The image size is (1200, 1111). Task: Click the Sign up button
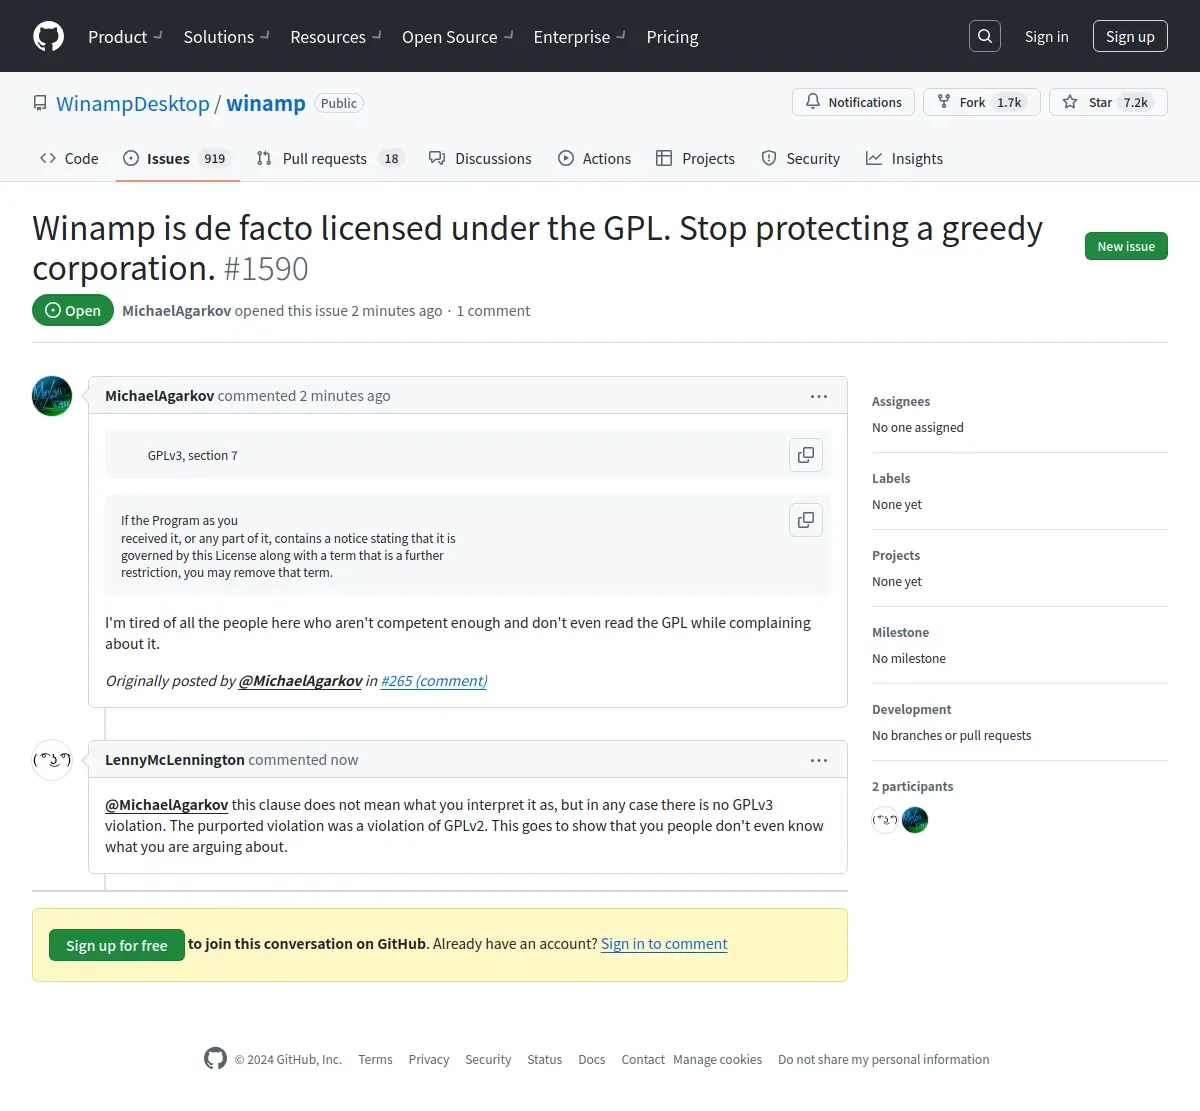pos(1130,36)
